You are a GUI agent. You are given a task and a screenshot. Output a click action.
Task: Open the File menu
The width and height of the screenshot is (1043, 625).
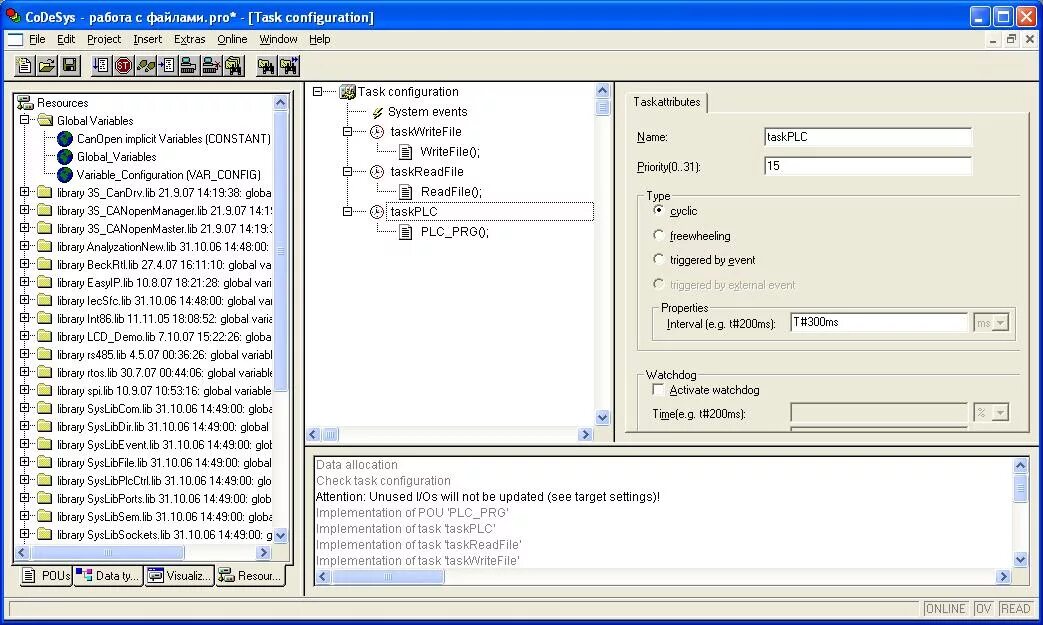(x=37, y=39)
